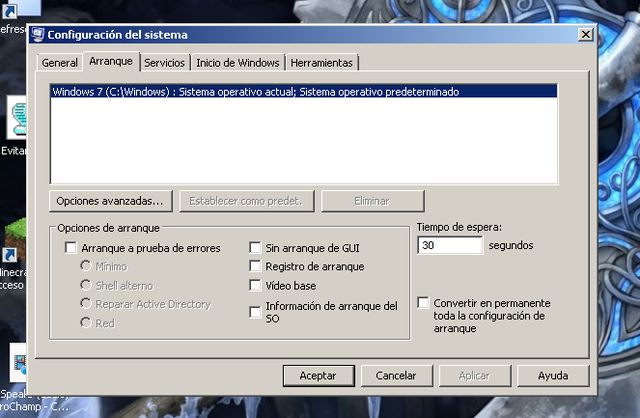The image size is (640, 418).
Task: Check Sin arranque de GUI
Action: point(255,247)
